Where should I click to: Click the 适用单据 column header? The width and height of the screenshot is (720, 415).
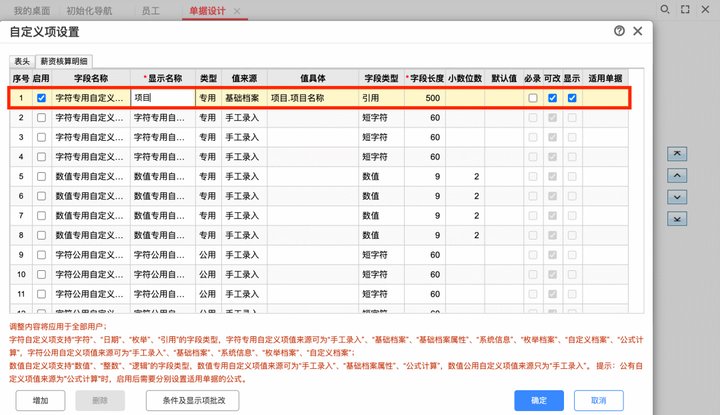(606, 79)
